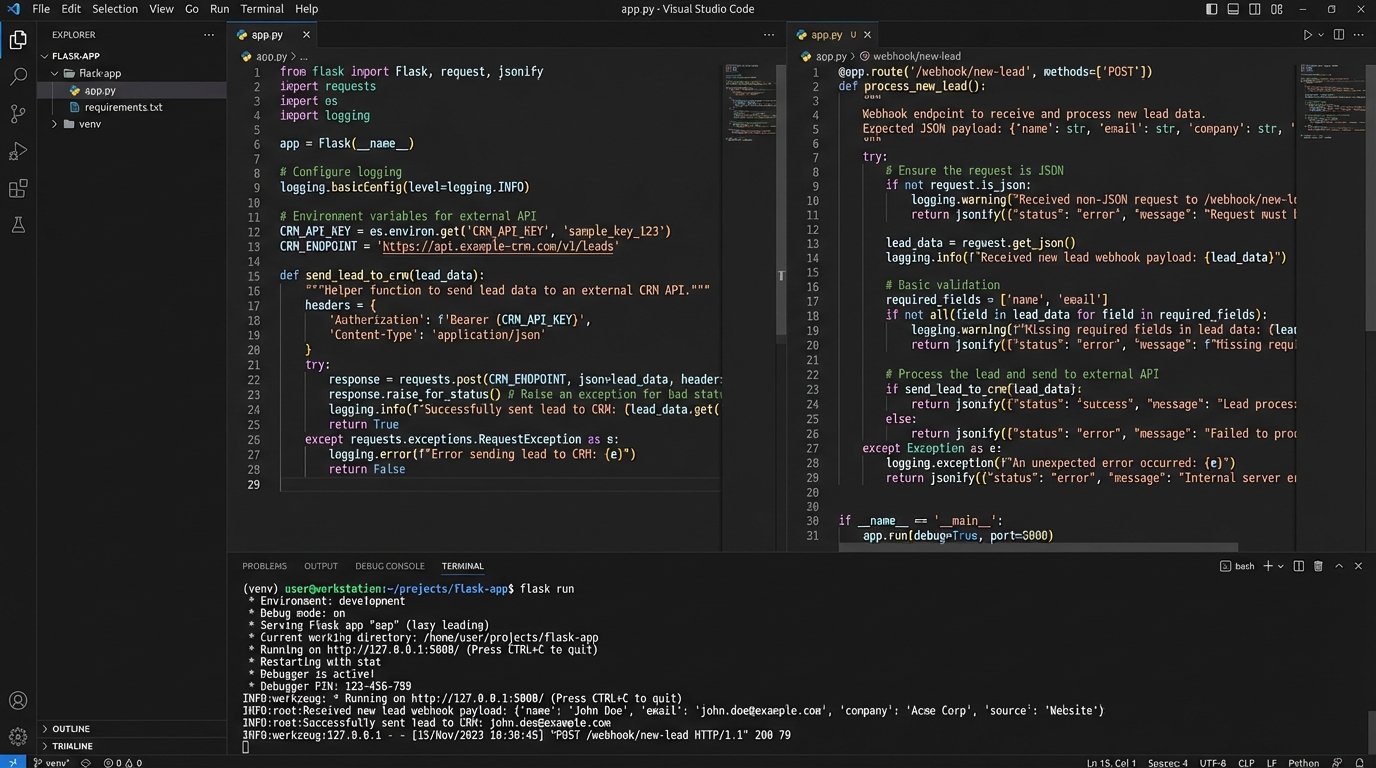Screen dimensions: 1376x768
Task: Toggle the primary side bar layout button
Action: [1211, 9]
